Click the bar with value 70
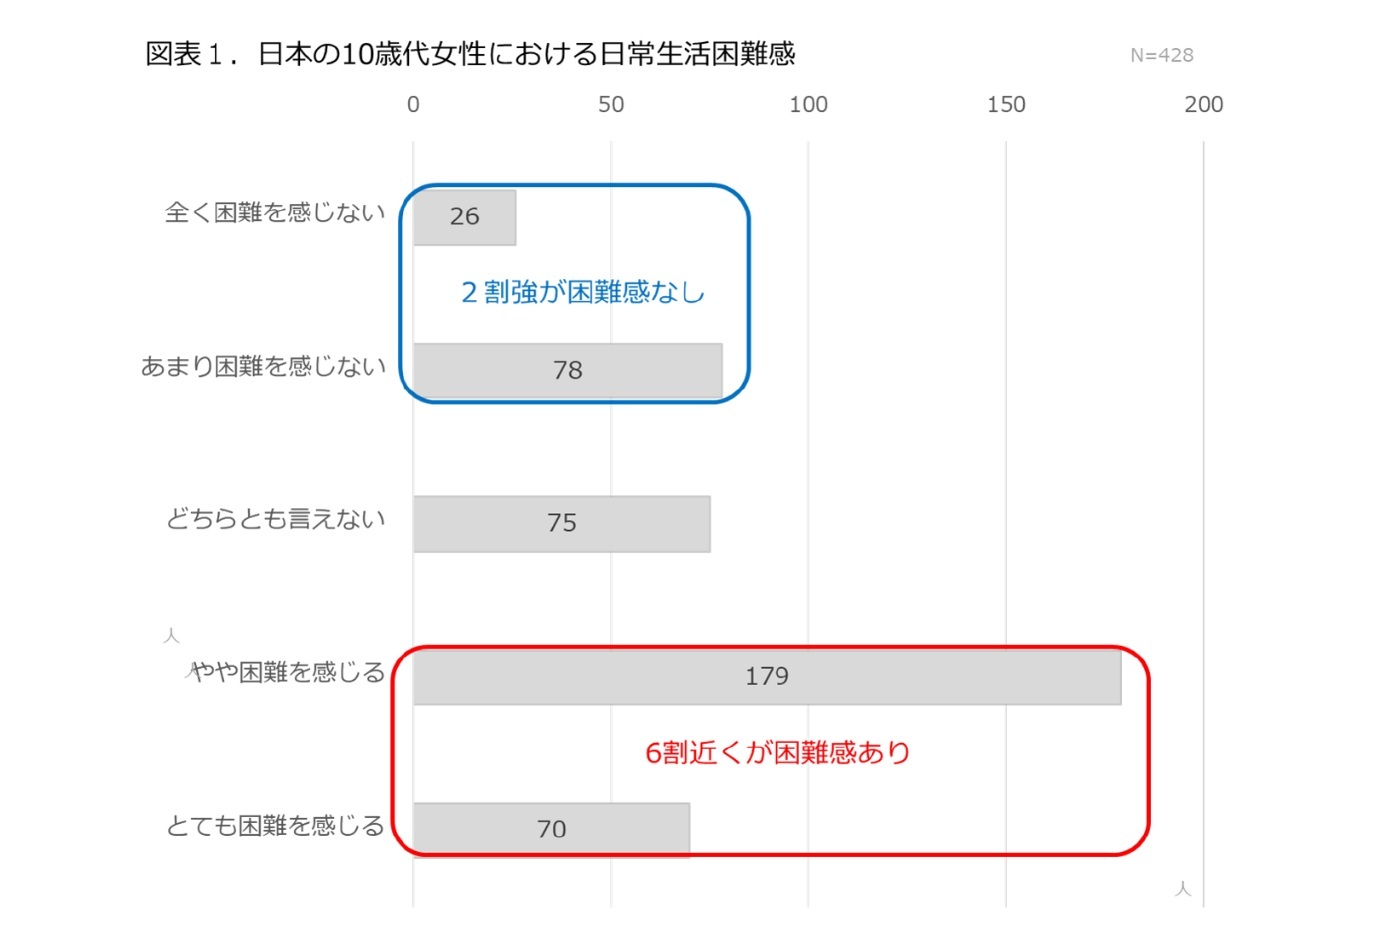Image resolution: width=1377 pixels, height=941 pixels. [551, 830]
